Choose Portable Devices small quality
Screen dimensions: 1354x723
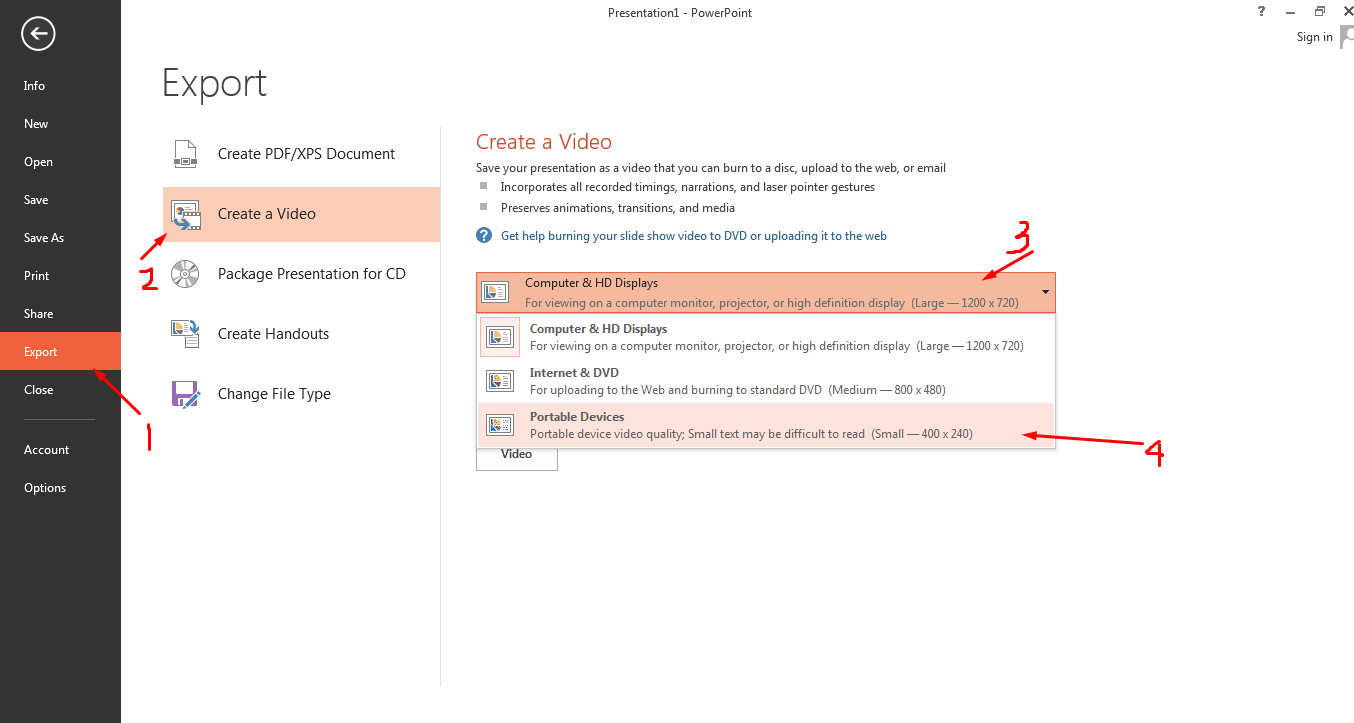pyautogui.click(x=766, y=425)
